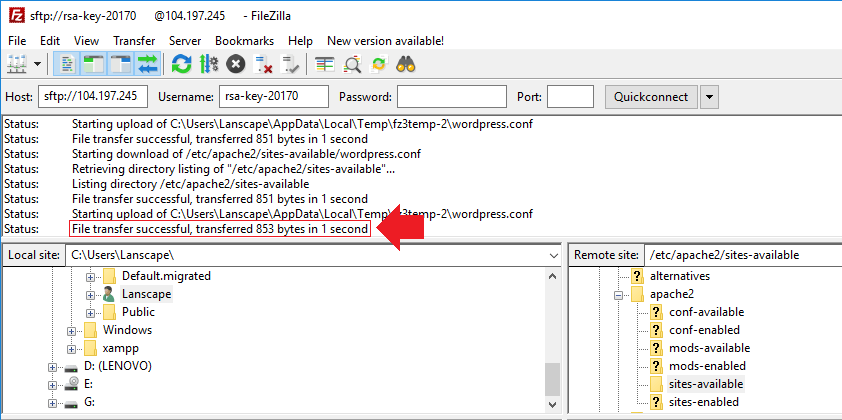Expand the Lanscape user folder
This screenshot has height=420, width=842.
coord(90,295)
